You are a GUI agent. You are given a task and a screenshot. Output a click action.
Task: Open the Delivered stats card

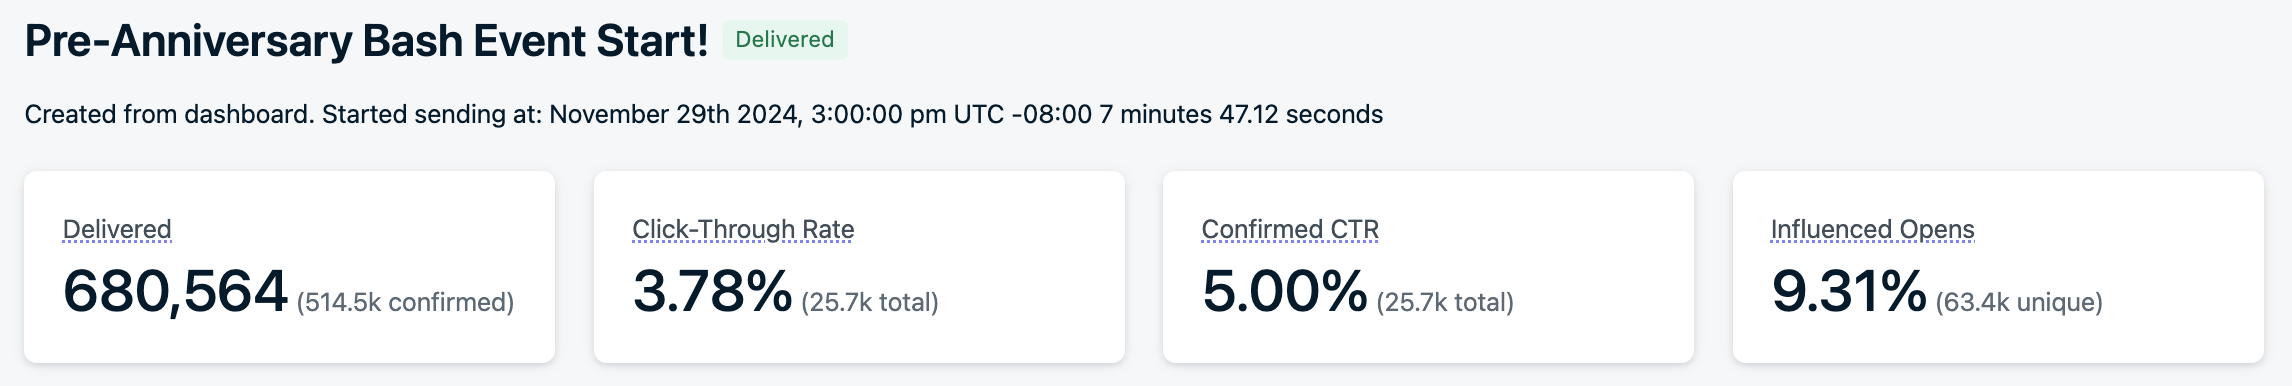289,267
